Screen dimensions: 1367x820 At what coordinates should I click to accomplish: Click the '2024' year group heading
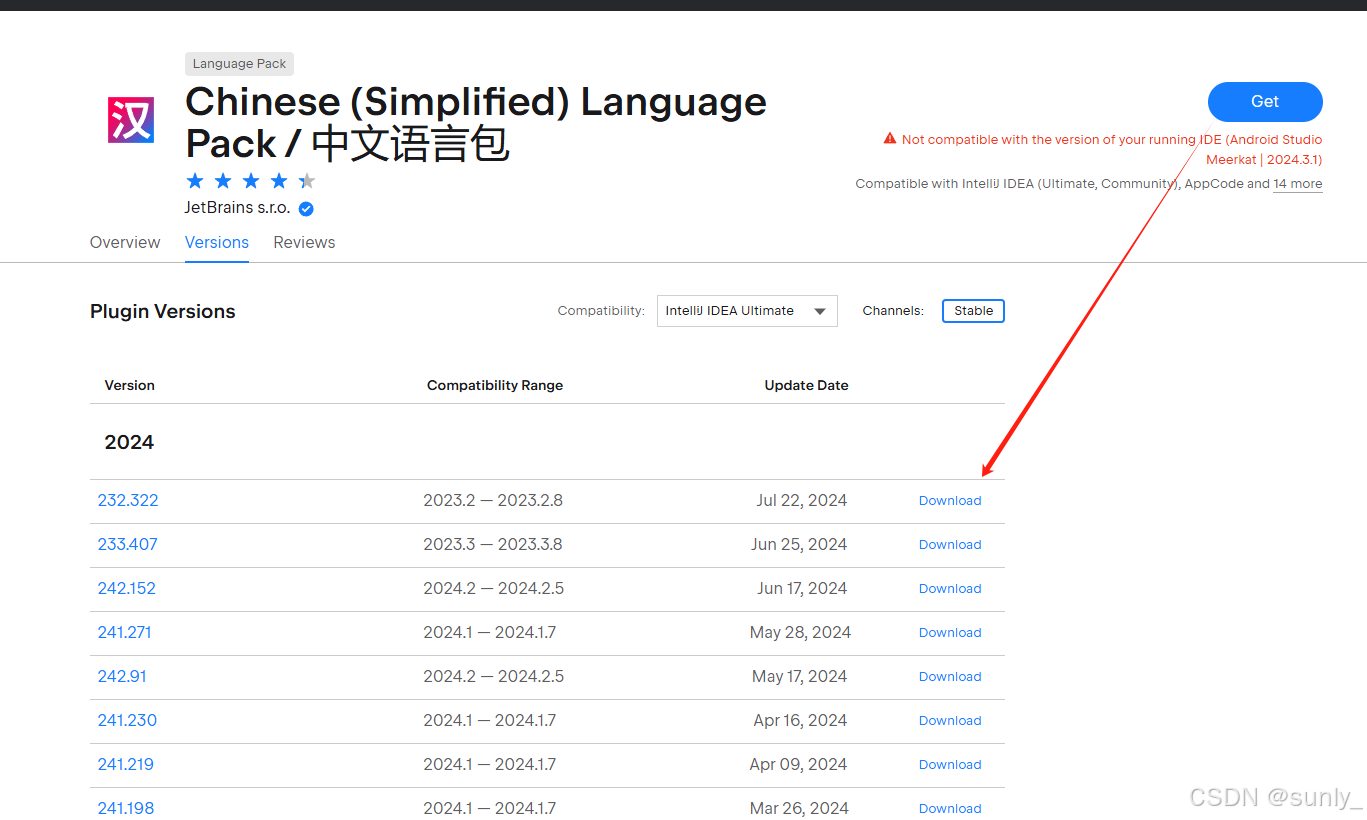tap(129, 442)
